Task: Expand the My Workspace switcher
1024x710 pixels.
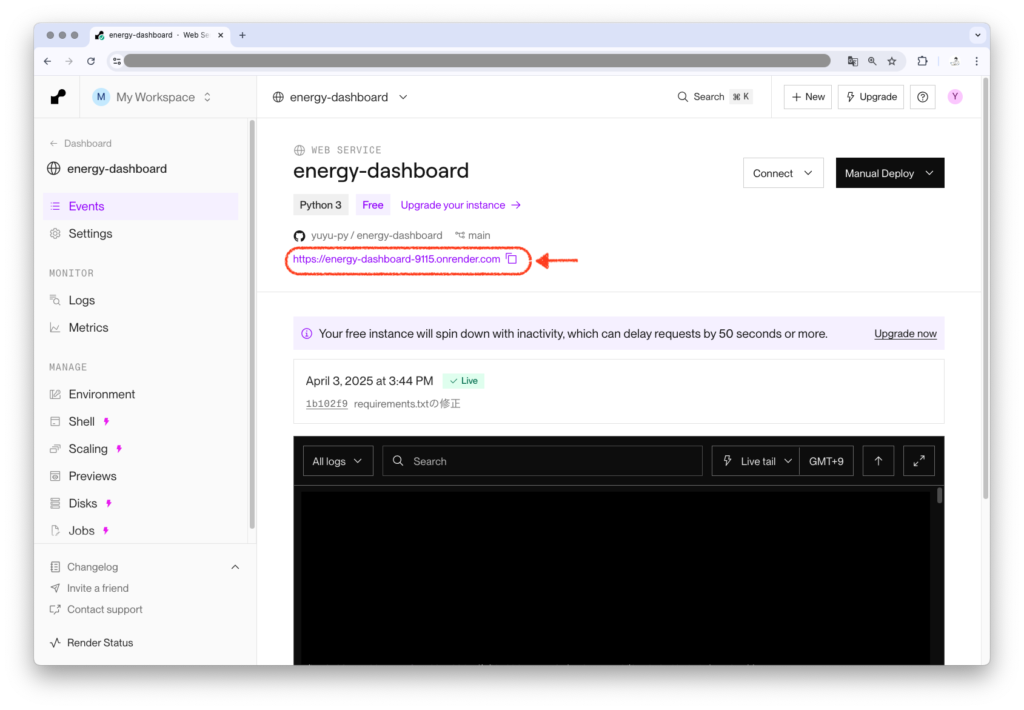Action: (x=152, y=97)
